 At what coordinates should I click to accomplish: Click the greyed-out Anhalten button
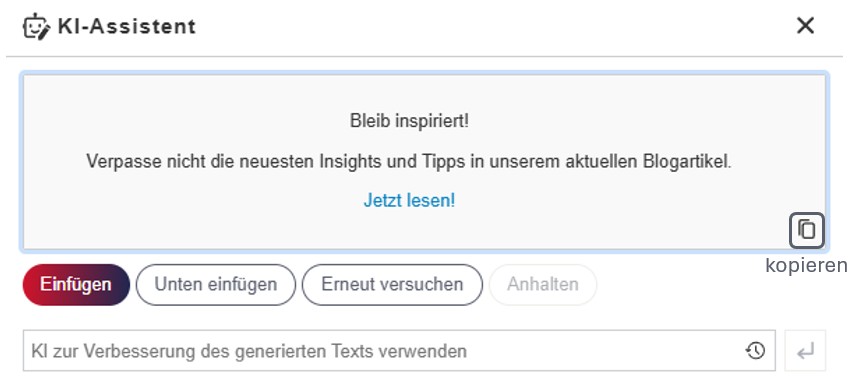(x=543, y=285)
